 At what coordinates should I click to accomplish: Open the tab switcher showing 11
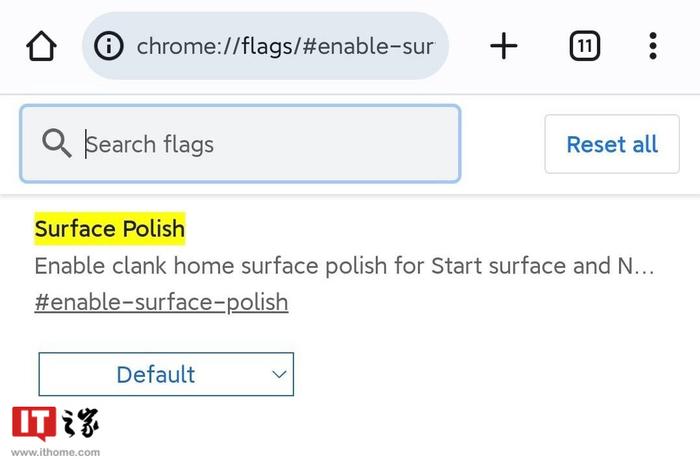click(585, 46)
